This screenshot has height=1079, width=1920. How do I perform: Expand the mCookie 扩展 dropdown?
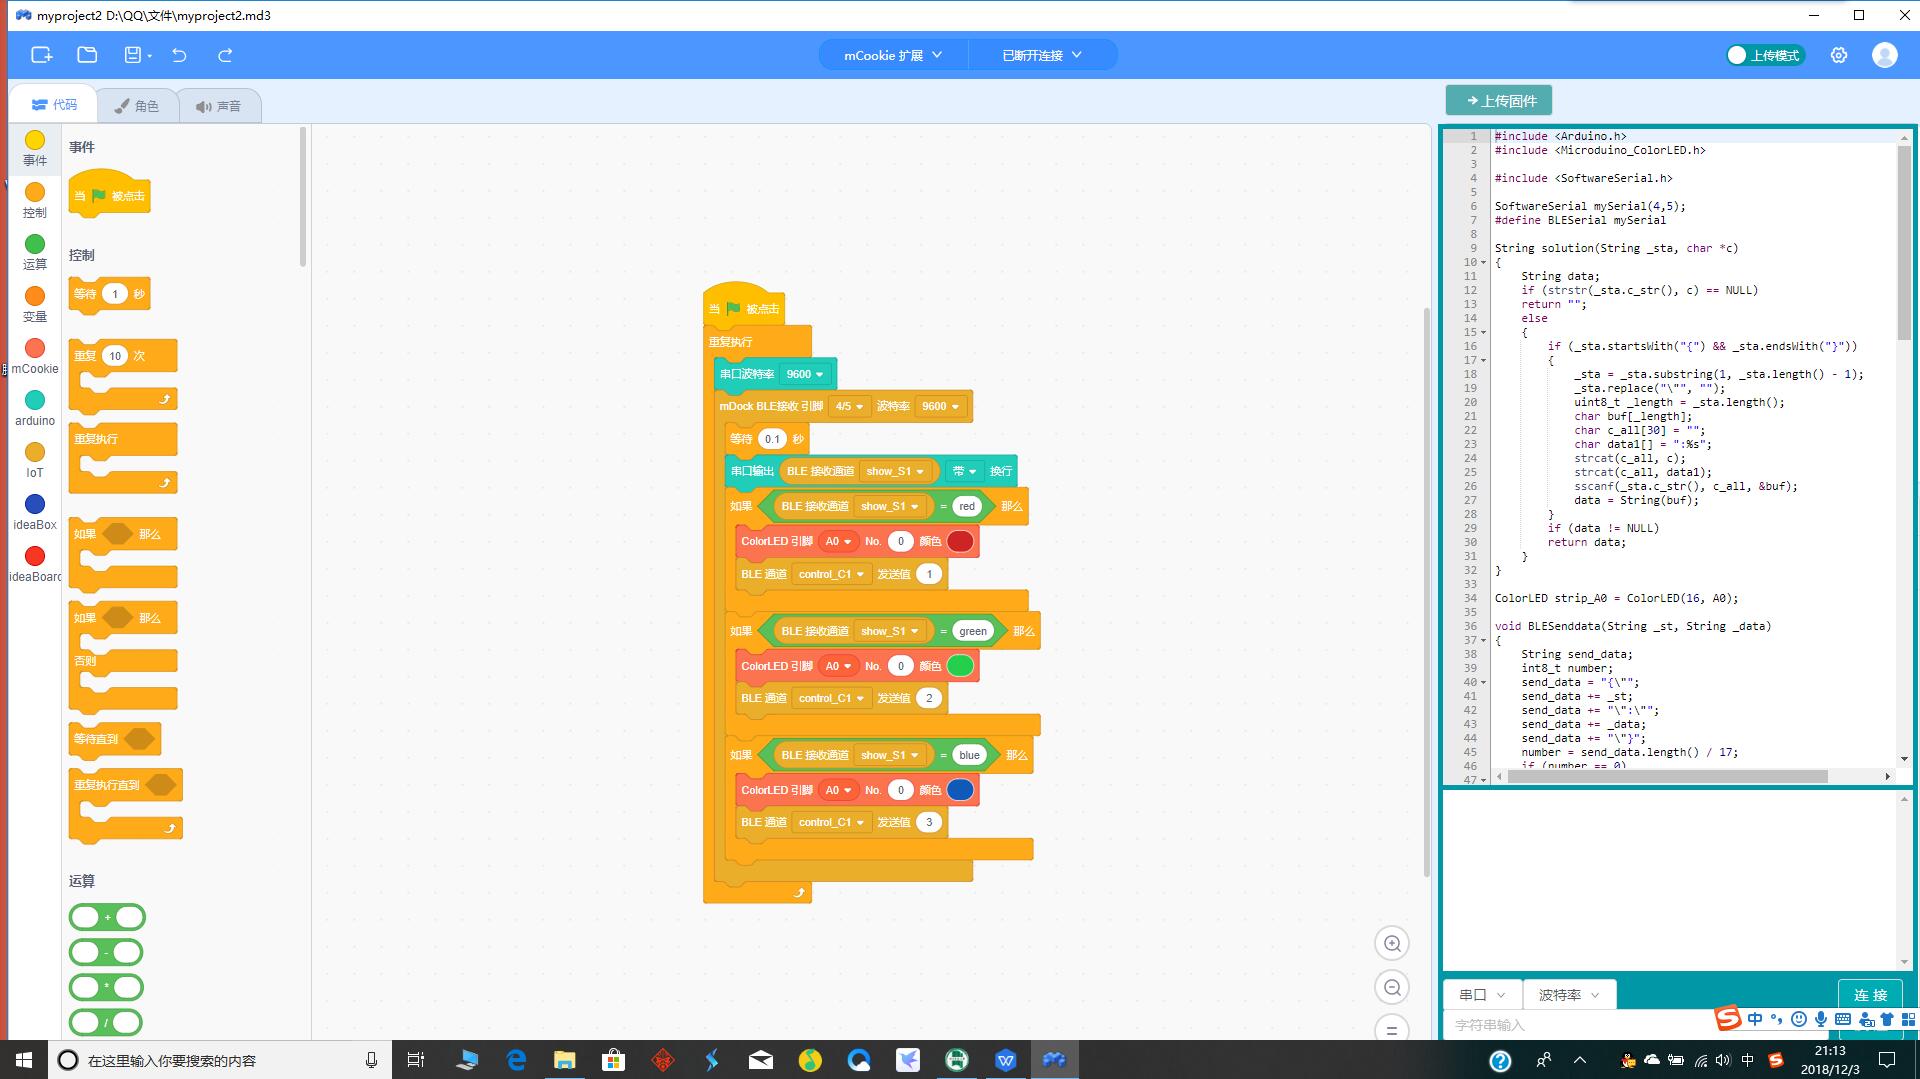(893, 55)
